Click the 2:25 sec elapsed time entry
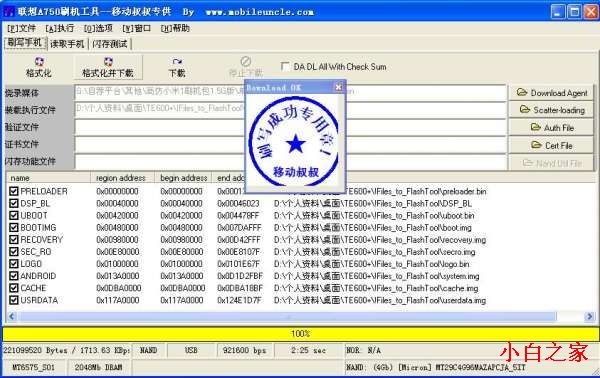Screen dimensions: 600x378 pyautogui.click(x=308, y=350)
